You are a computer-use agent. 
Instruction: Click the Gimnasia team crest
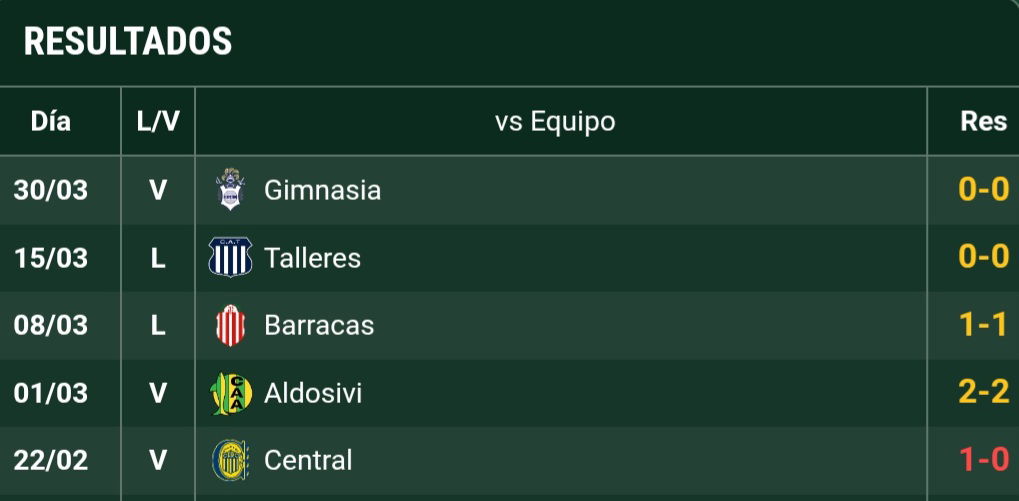230,189
